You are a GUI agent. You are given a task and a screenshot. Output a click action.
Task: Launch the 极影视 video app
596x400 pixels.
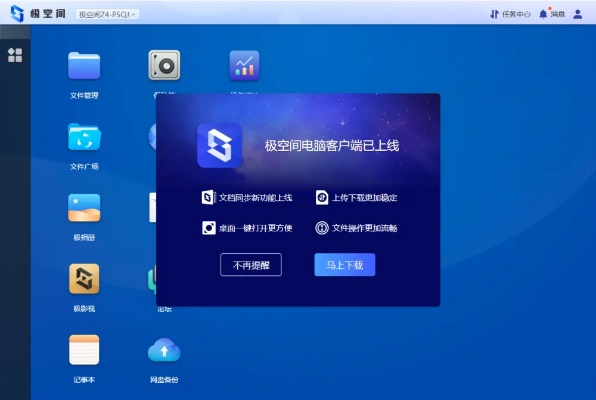[84, 279]
